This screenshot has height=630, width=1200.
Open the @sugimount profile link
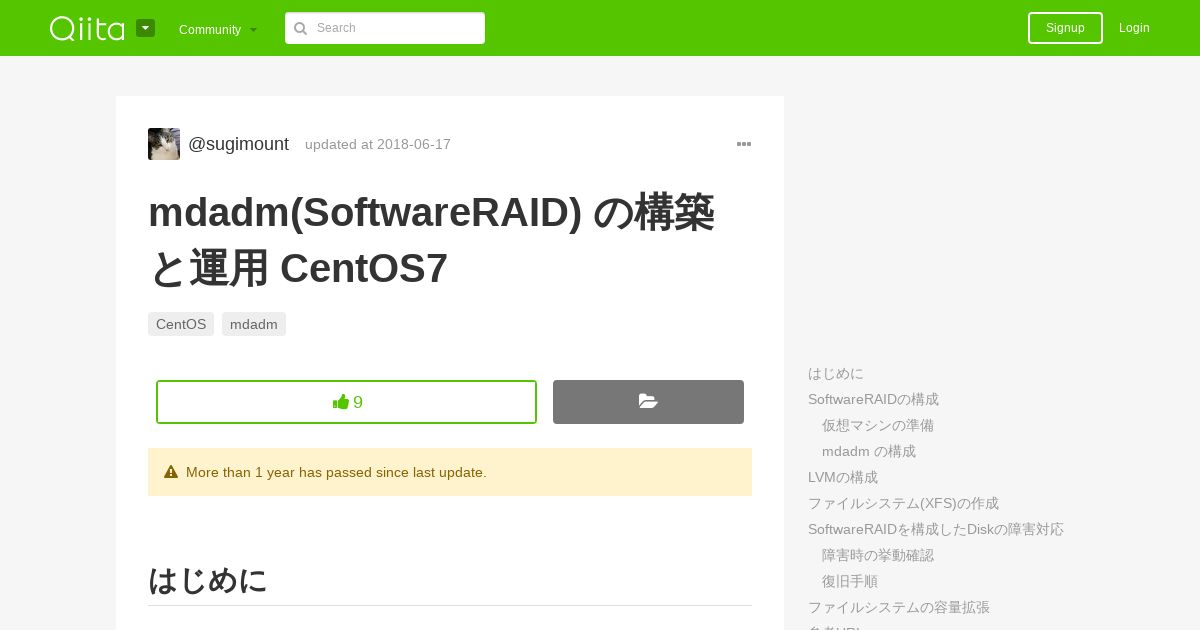point(238,144)
